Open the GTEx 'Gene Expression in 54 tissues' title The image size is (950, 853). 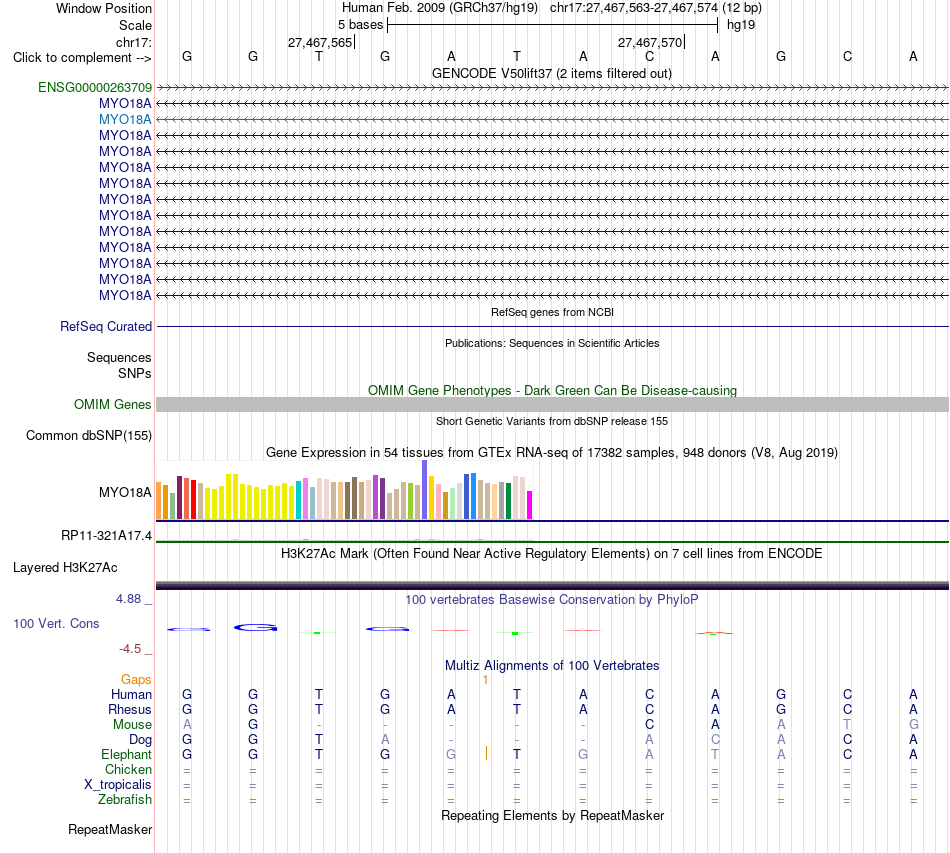(x=552, y=453)
